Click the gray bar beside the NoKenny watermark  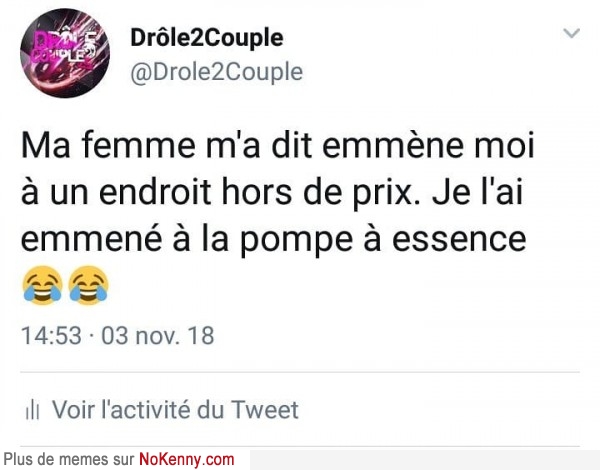tap(425, 460)
